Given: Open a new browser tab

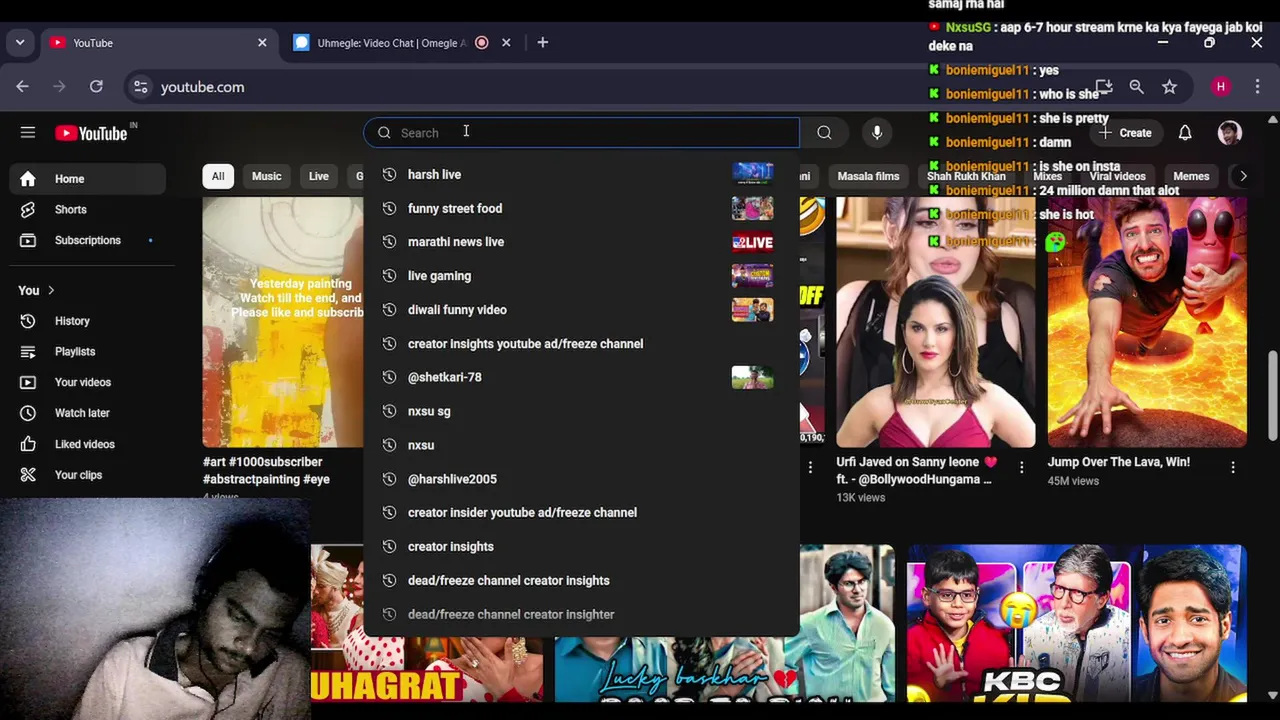Looking at the screenshot, I should (543, 43).
